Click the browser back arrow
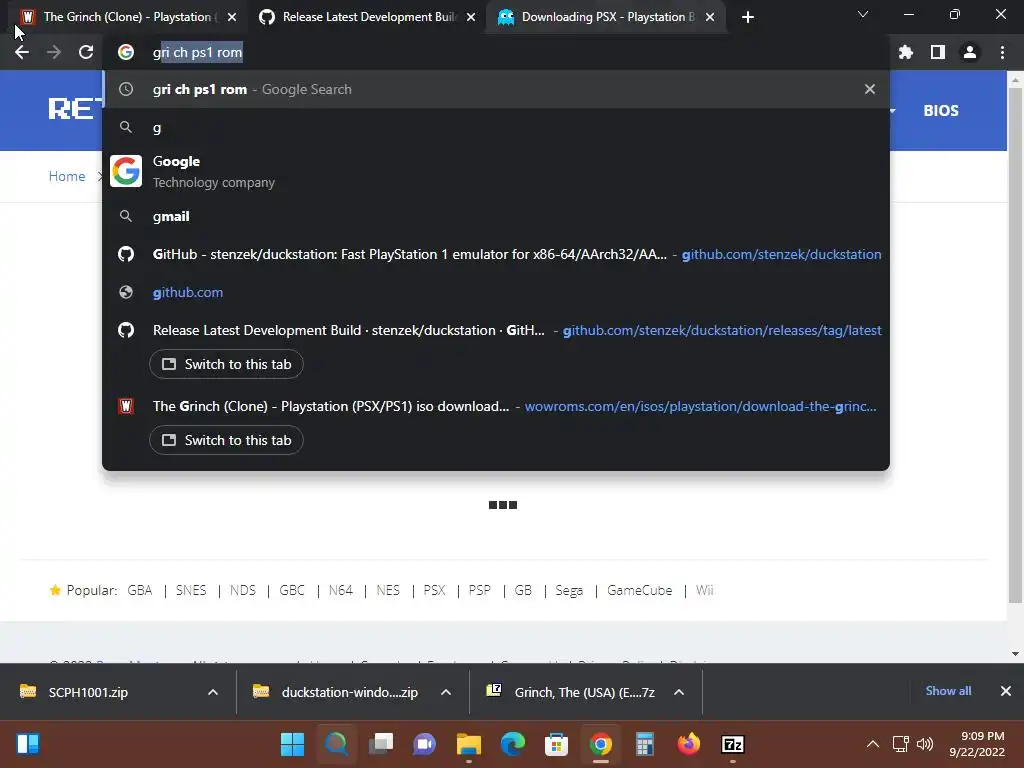The height and width of the screenshot is (768, 1024). pyautogui.click(x=22, y=52)
